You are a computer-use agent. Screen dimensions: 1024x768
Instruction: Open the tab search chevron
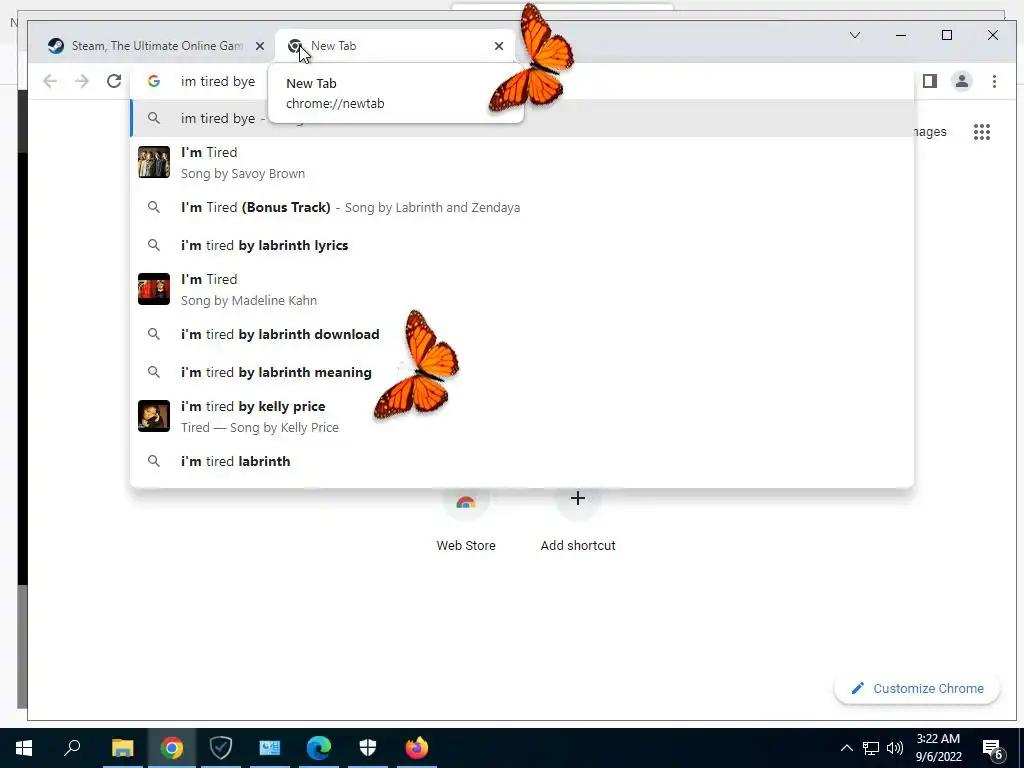(x=855, y=35)
